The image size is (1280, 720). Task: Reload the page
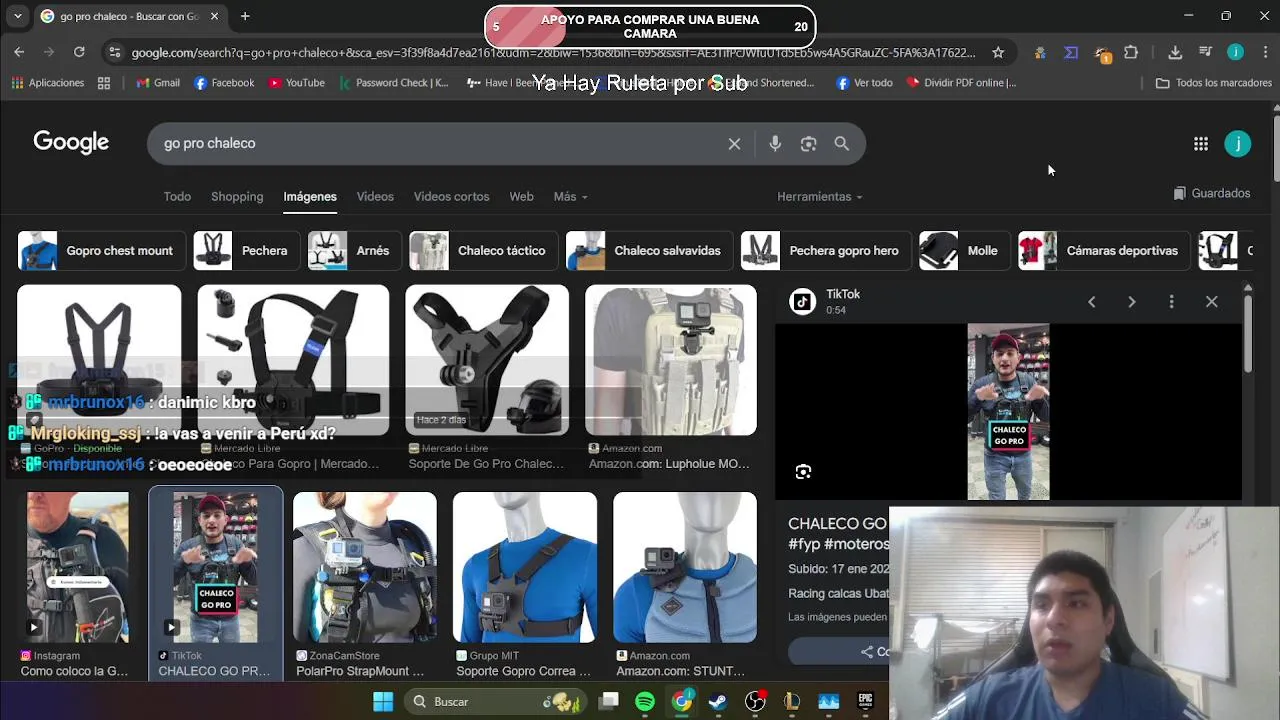[79, 52]
